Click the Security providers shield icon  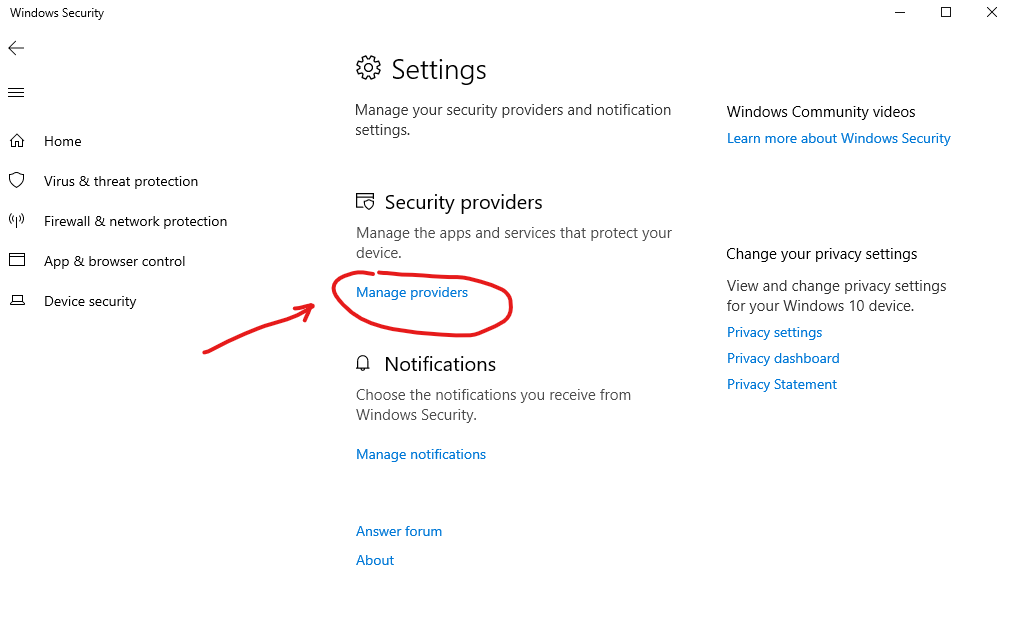coord(364,201)
